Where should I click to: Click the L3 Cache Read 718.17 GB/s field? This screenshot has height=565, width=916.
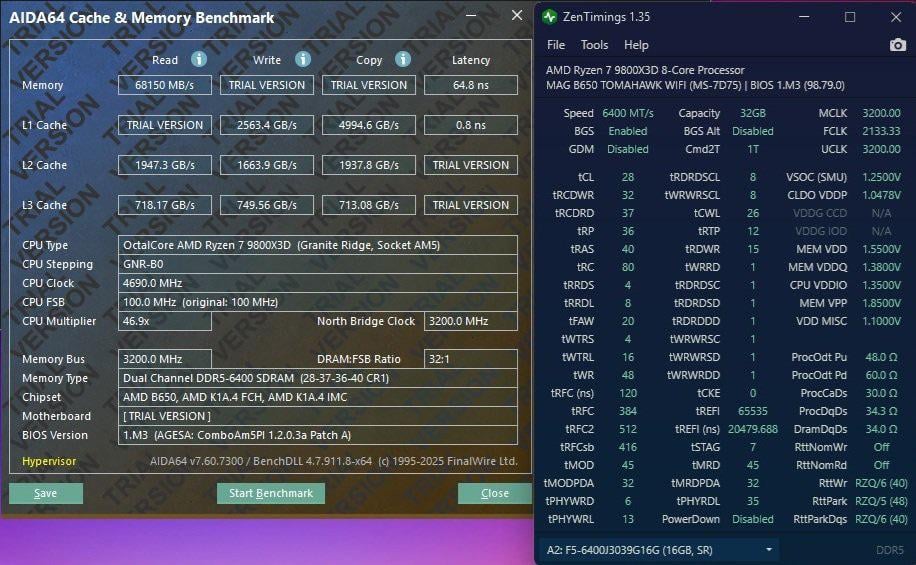165,205
